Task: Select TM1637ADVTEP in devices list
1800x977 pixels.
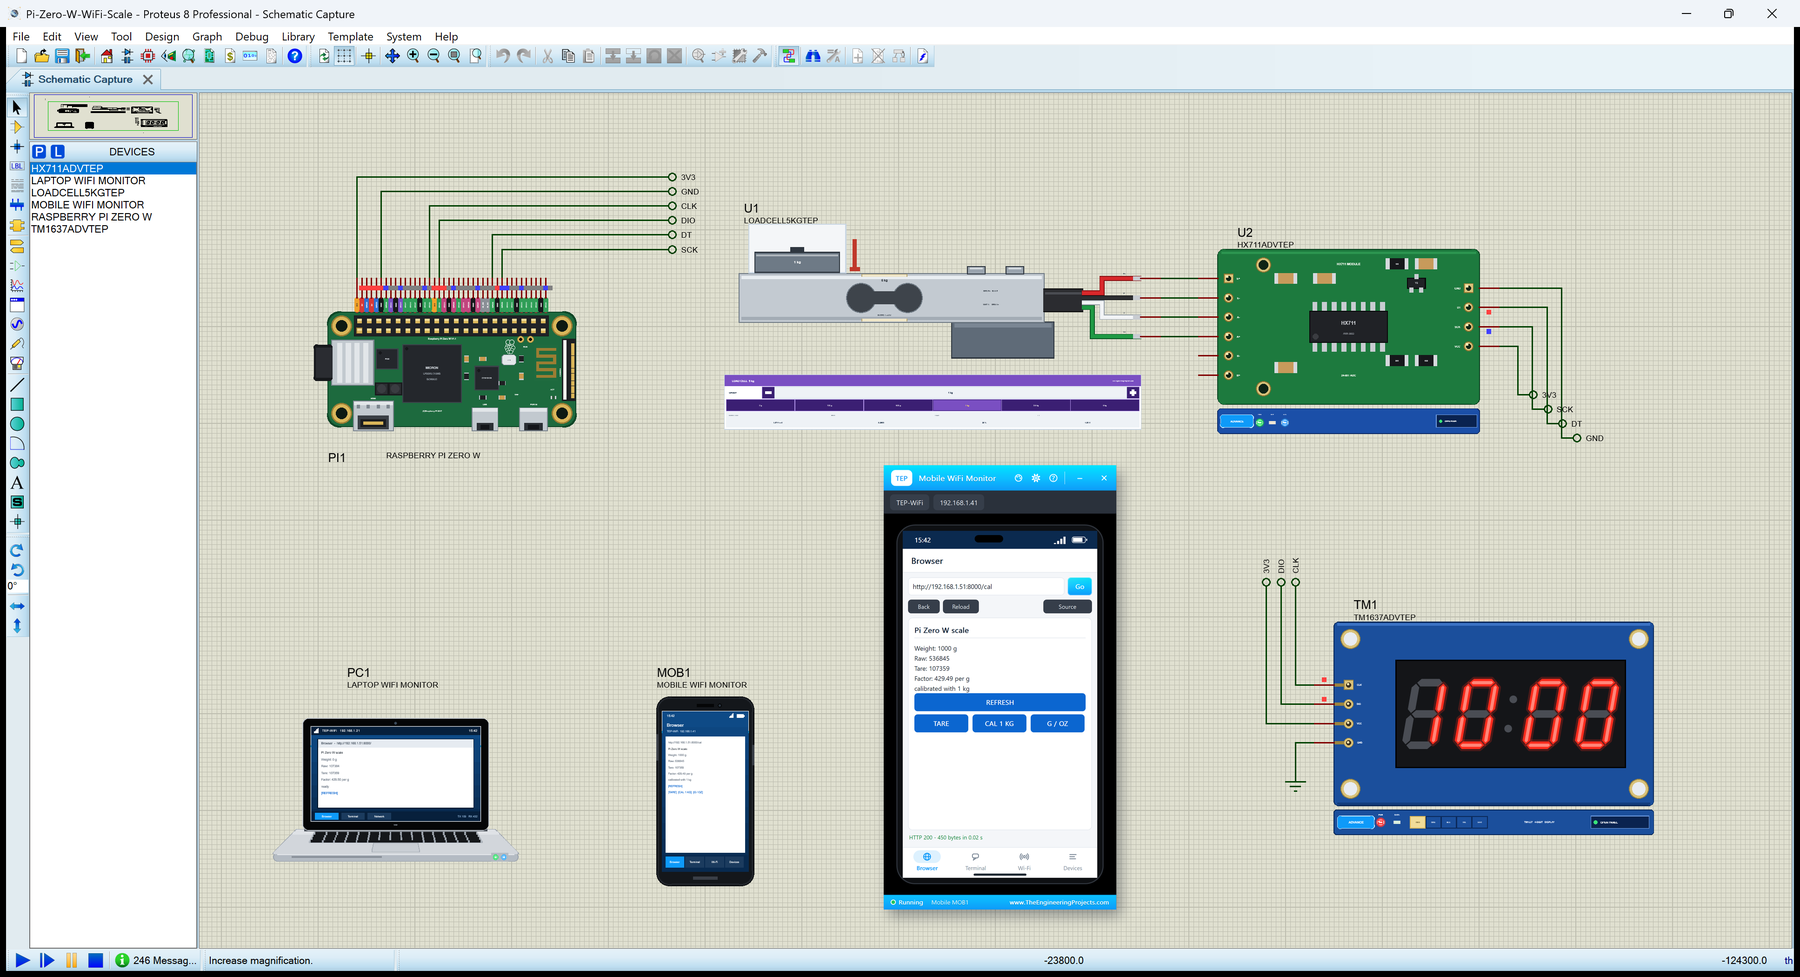Action: coord(70,229)
